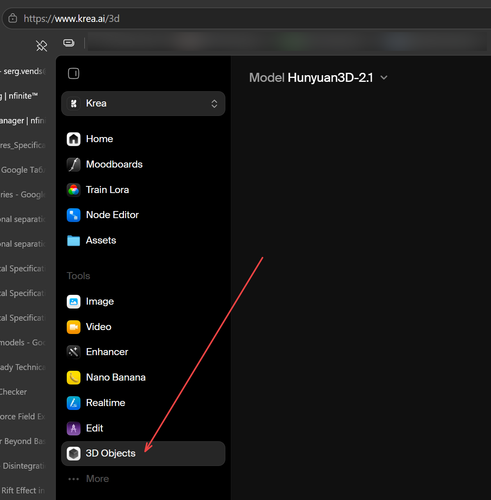Screen dimensions: 491x500
Task: Switch to models - Go browser tab
Action: (23, 343)
